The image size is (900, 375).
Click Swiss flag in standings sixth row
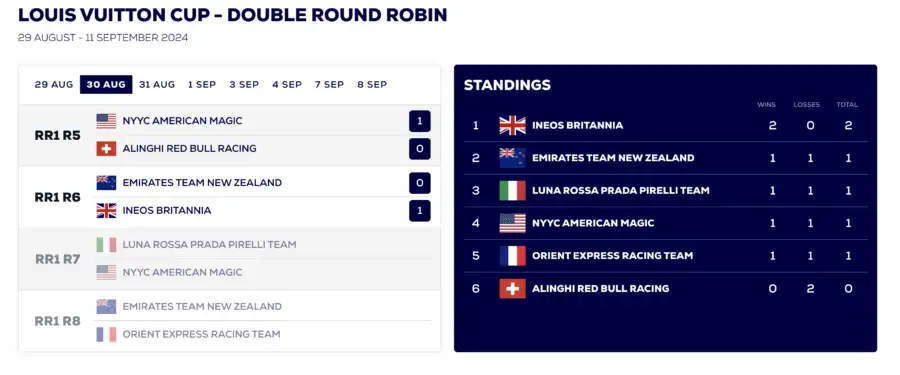click(x=513, y=288)
